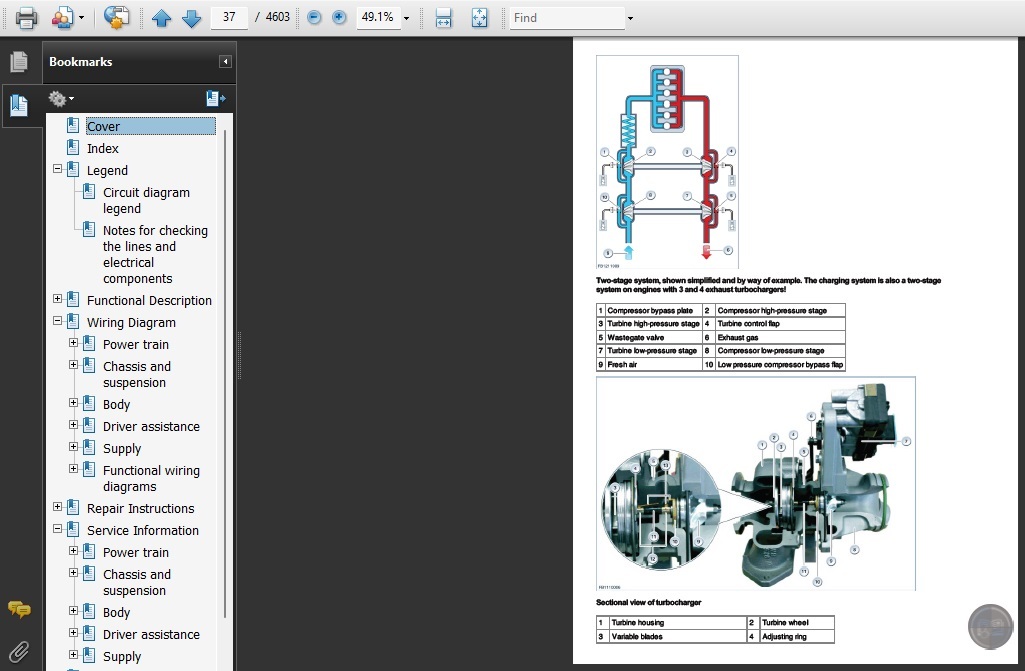Collapse the Service Information node
The height and width of the screenshot is (671, 1025).
tap(58, 529)
